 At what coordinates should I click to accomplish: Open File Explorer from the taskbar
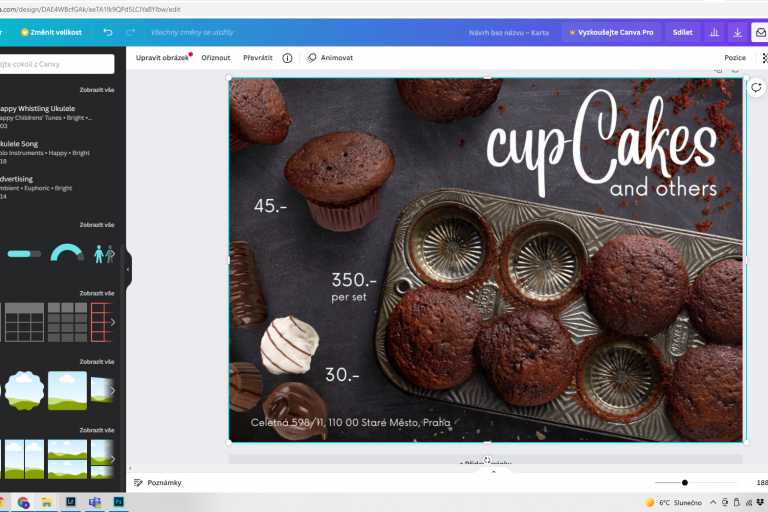point(47,502)
